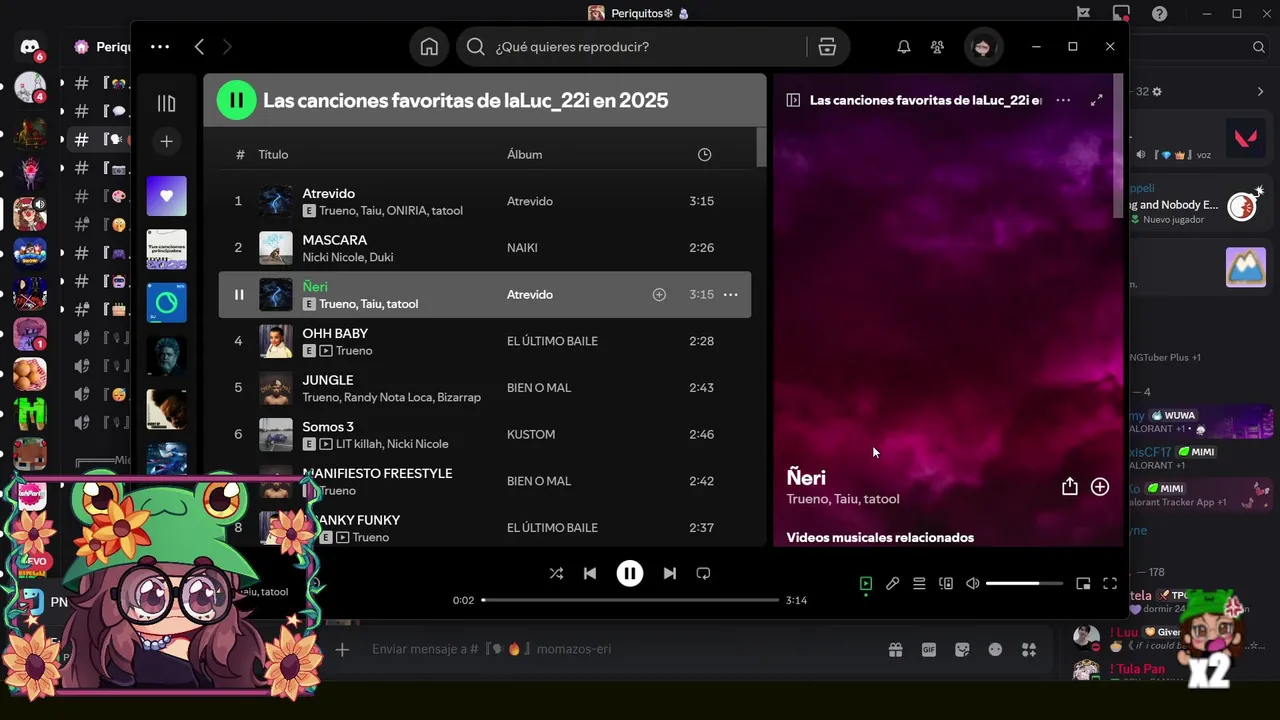This screenshot has height=720, width=1280.
Task: Collapse Your Library in the Spotify sidebar
Action: pos(166,103)
